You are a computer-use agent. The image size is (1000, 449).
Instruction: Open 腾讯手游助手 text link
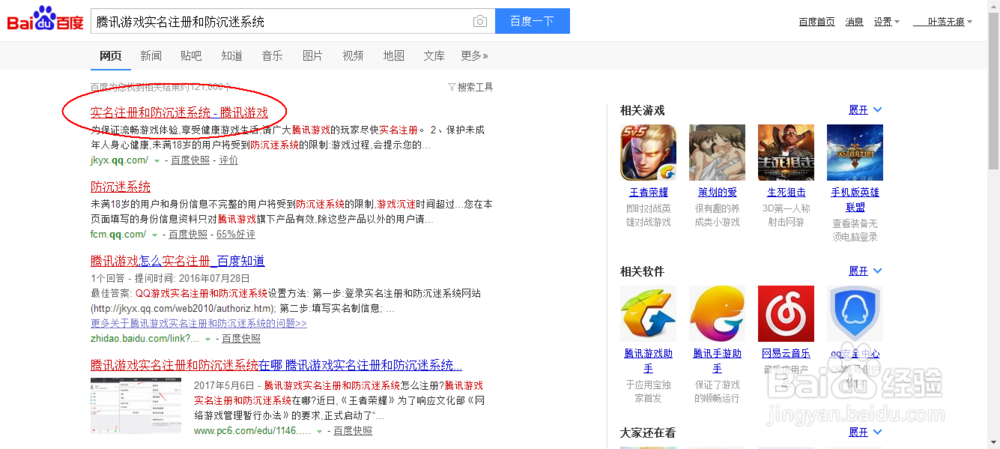tap(717, 361)
